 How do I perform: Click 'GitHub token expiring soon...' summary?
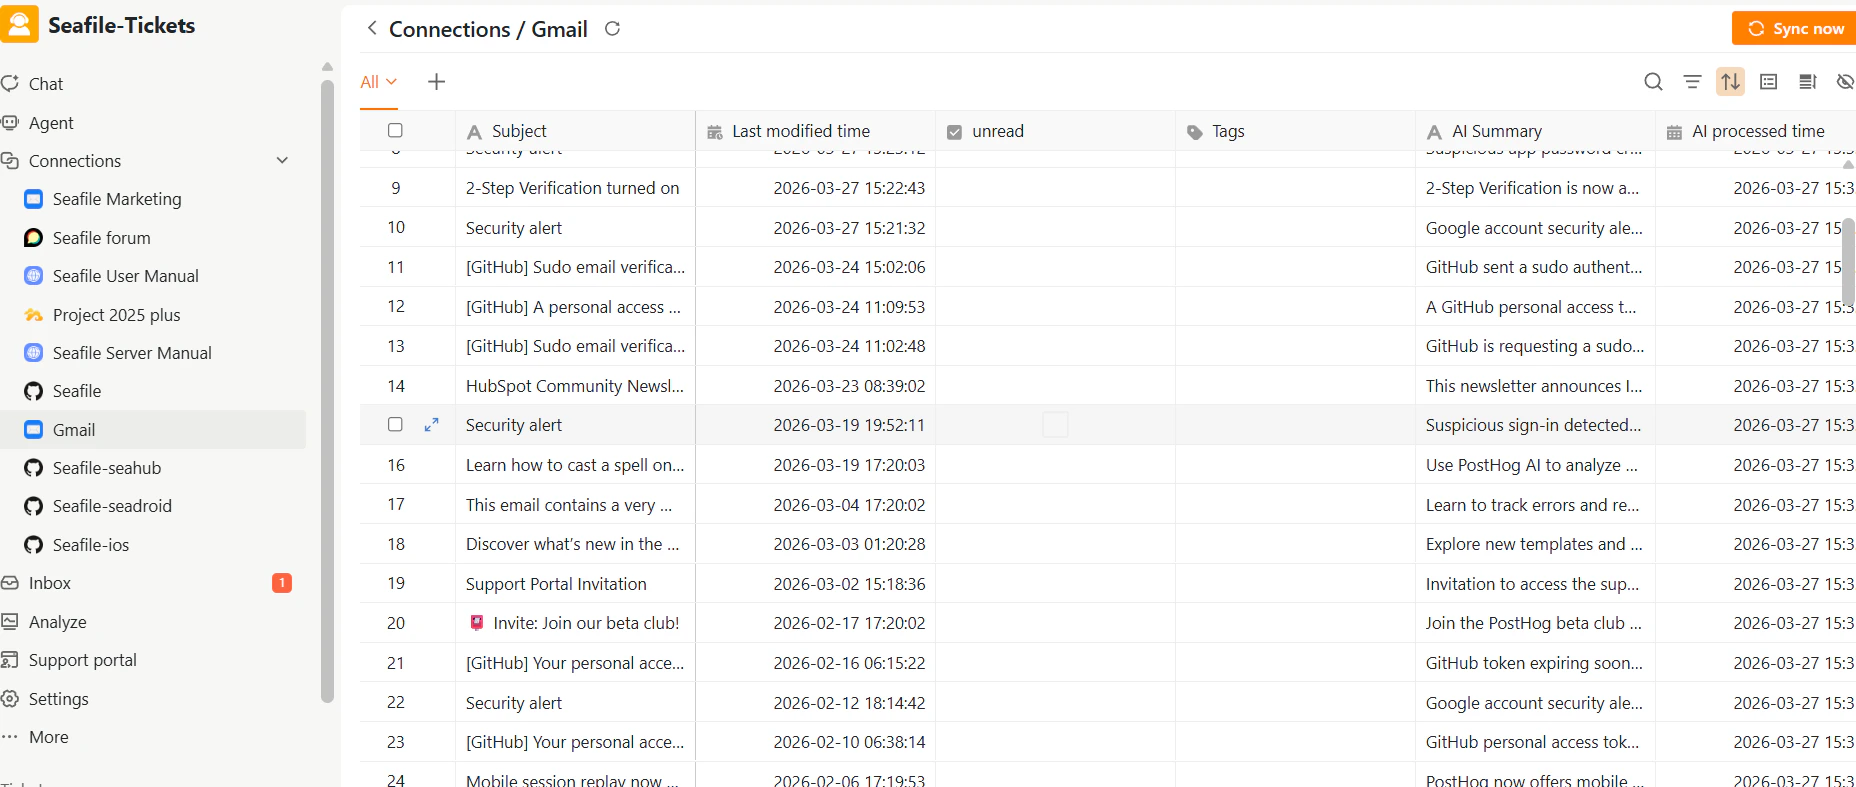coord(1534,663)
